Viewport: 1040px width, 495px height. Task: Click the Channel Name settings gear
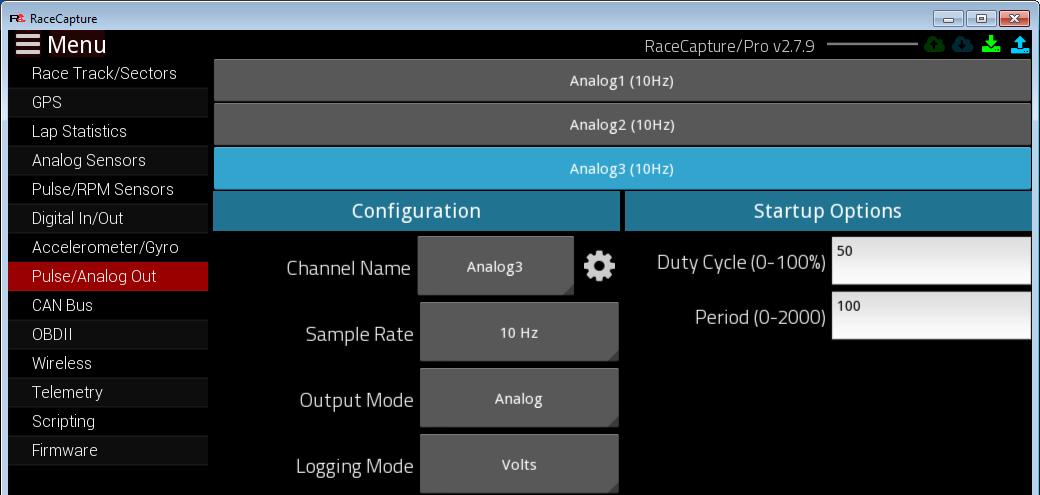click(x=599, y=266)
